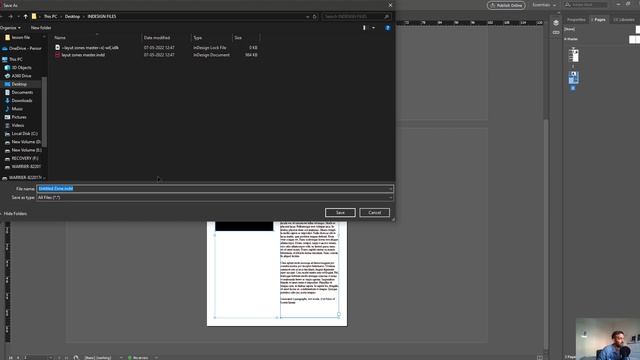The height and width of the screenshot is (360, 640).
Task: Click the Cancel button
Action: (x=374, y=213)
